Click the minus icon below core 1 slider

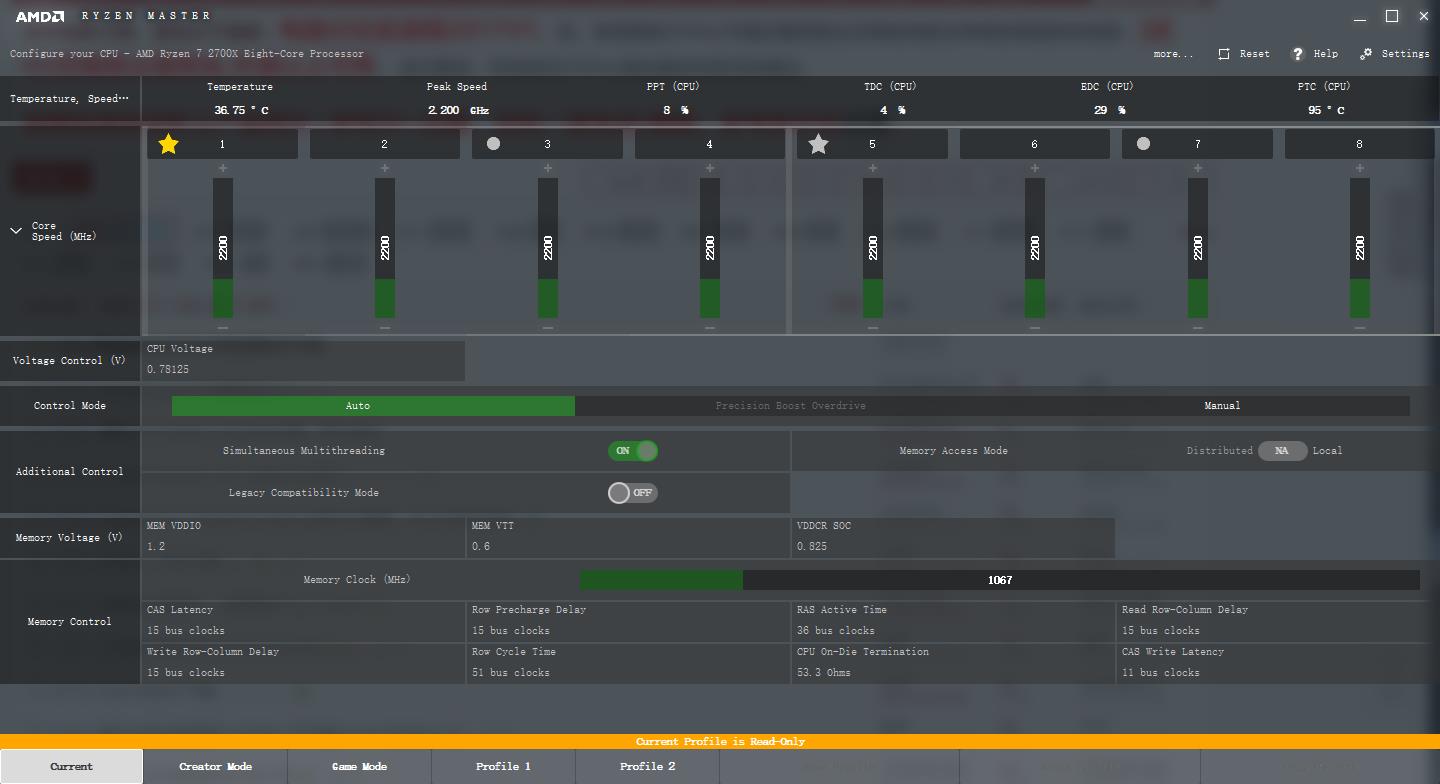point(223,328)
